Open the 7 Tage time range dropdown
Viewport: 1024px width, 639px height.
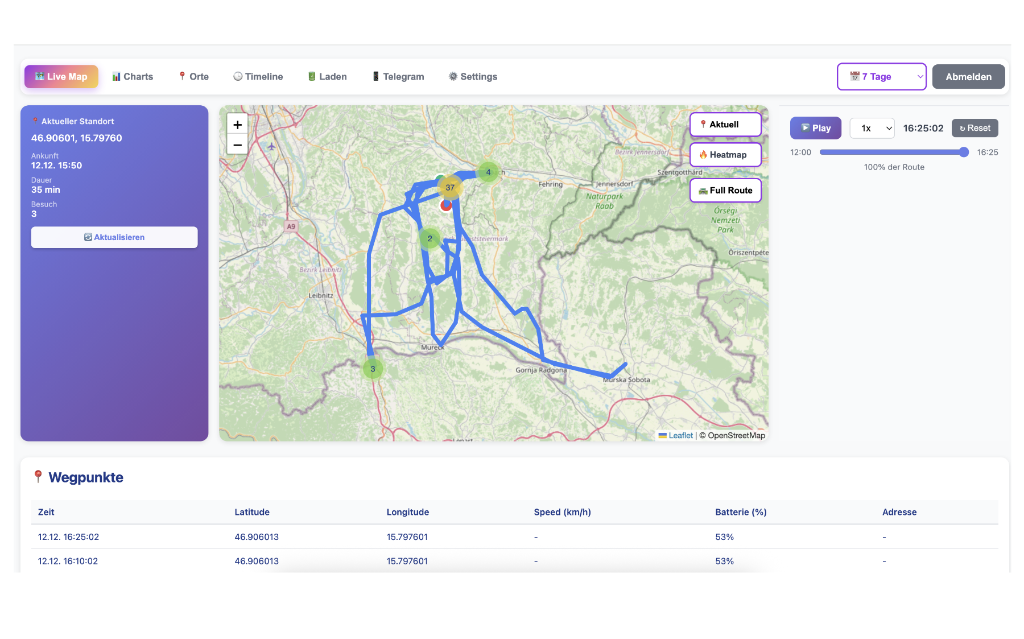[x=881, y=76]
